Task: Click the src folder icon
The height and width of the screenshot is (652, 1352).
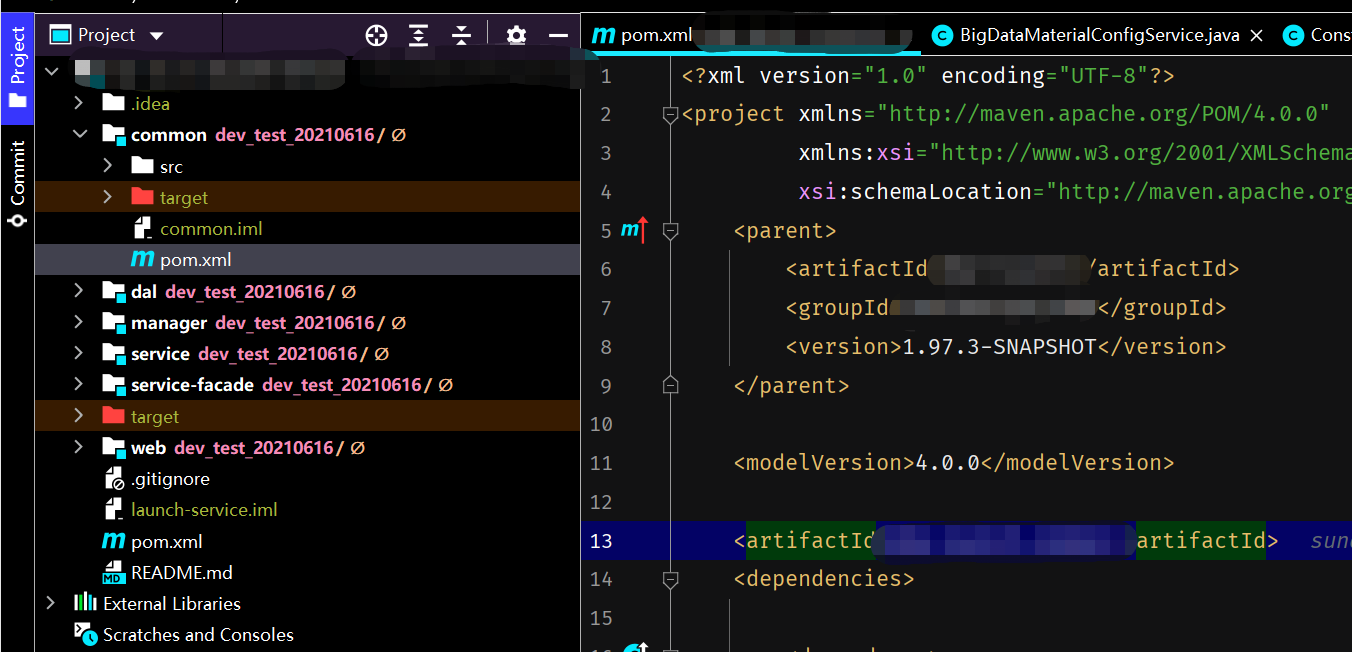Action: point(143,166)
